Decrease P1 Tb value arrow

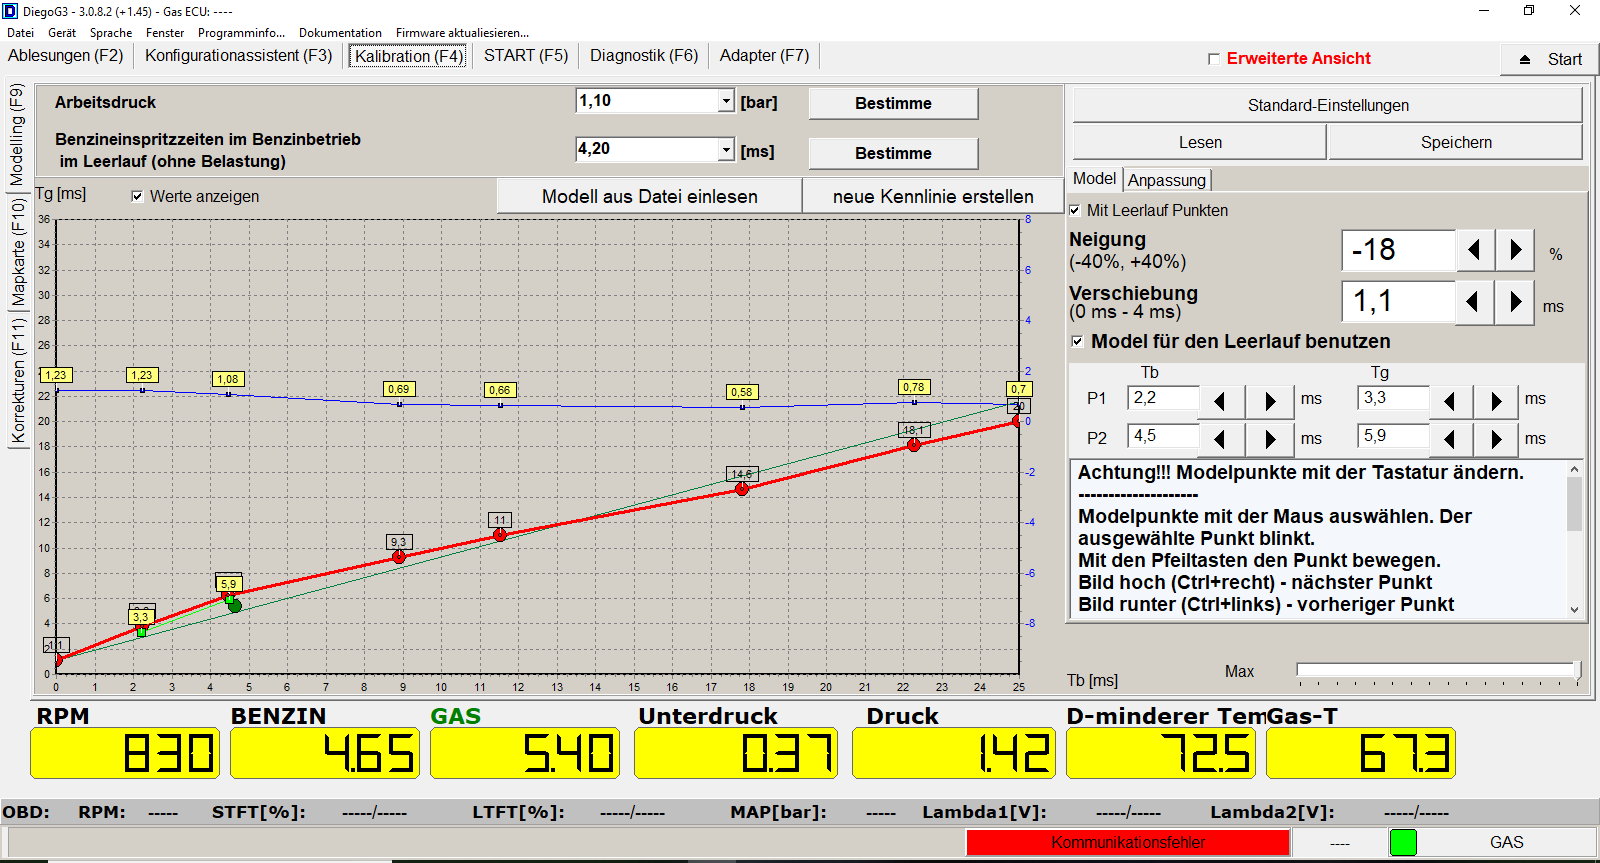tap(1221, 401)
